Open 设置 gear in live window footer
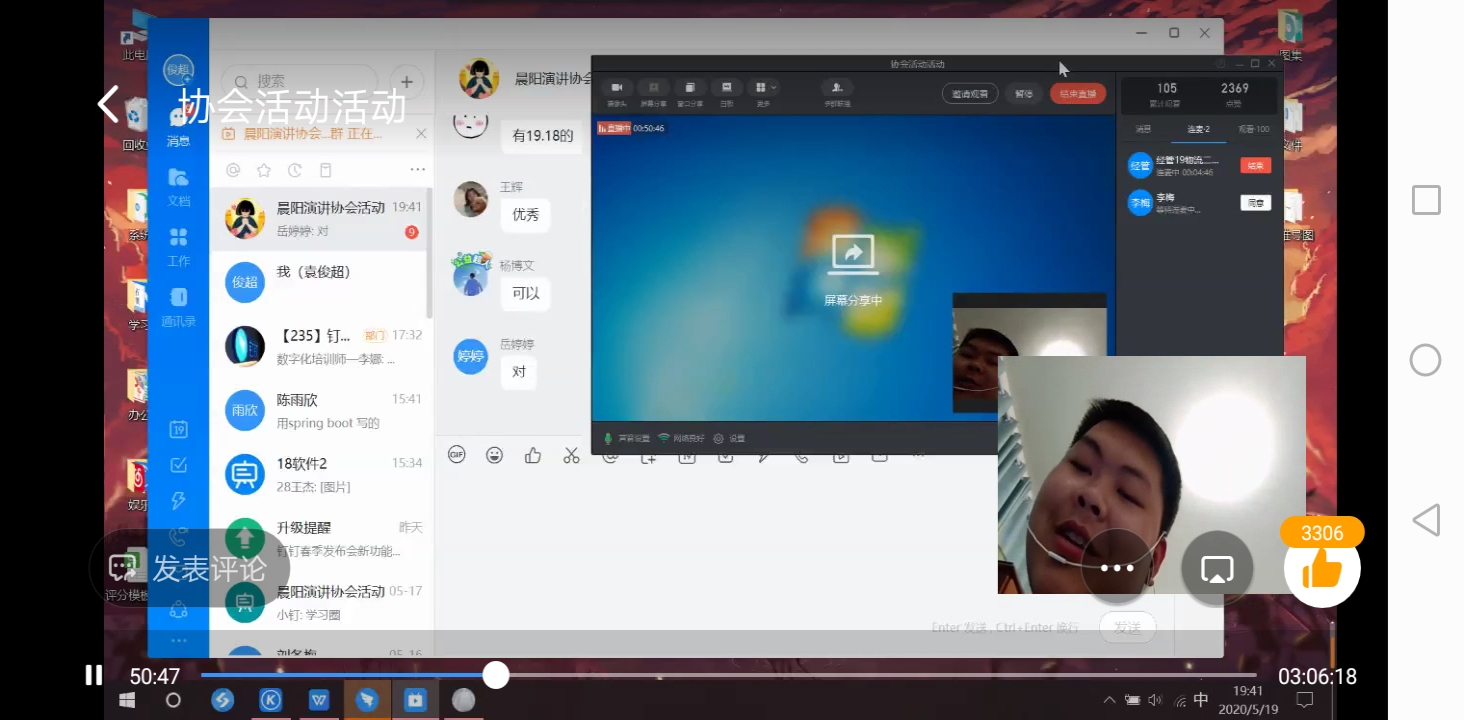 [x=730, y=438]
